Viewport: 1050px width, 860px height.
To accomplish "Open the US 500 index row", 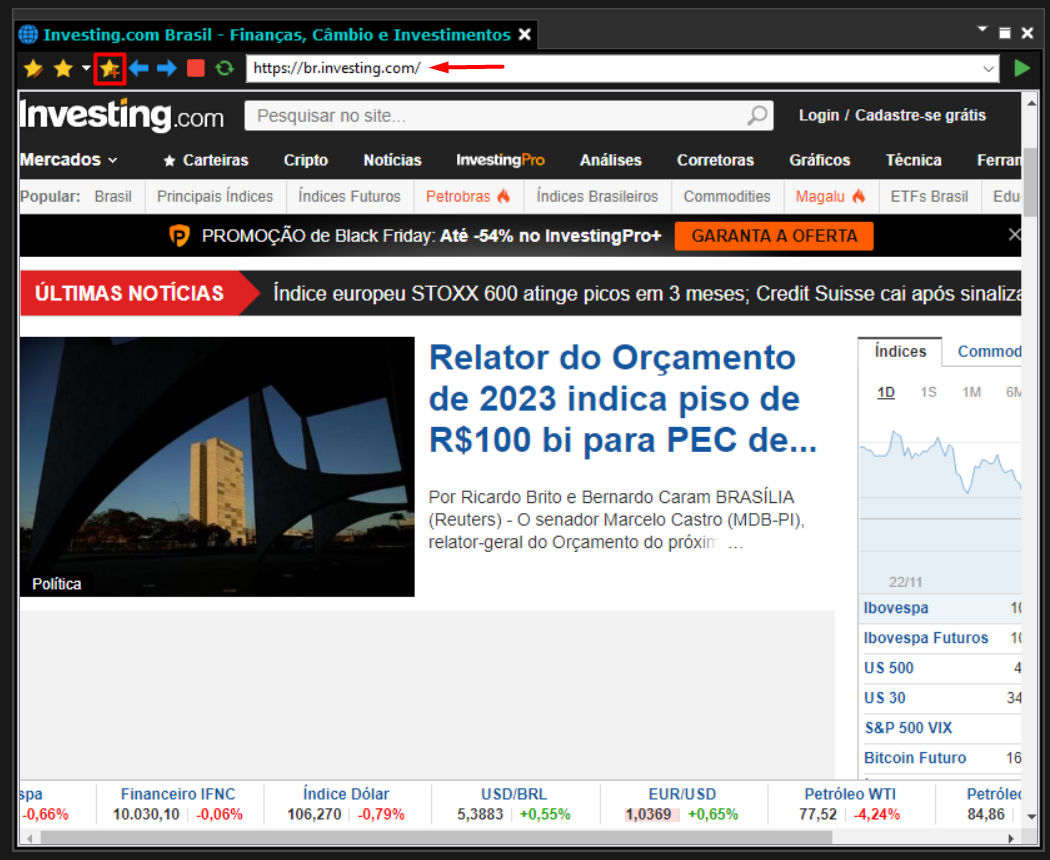I will (x=940, y=668).
